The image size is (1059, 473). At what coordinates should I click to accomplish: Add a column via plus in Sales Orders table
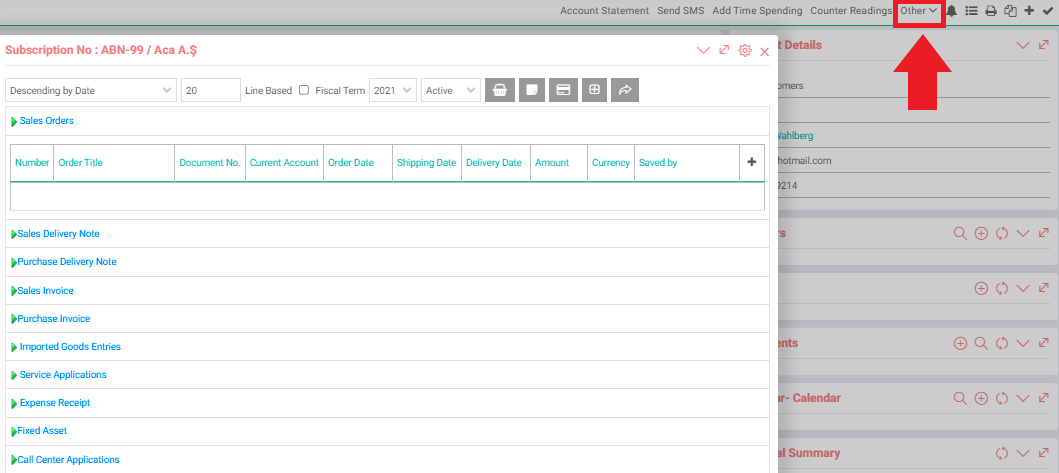pos(751,162)
